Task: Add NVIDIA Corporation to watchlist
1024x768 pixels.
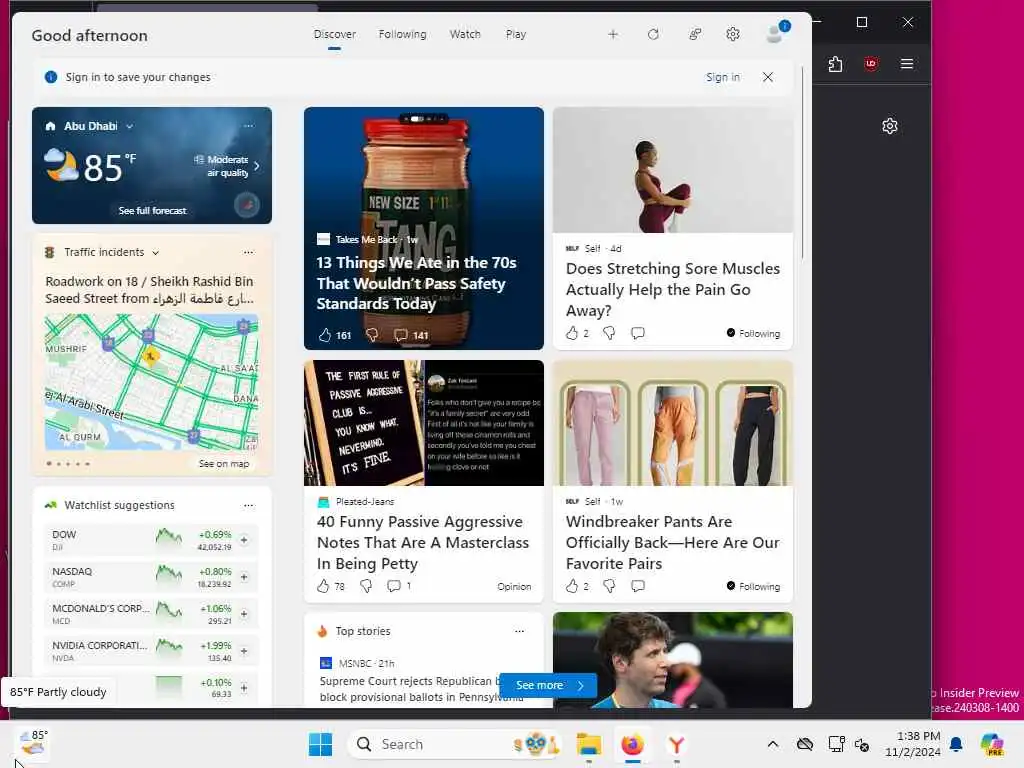Action: click(x=244, y=651)
